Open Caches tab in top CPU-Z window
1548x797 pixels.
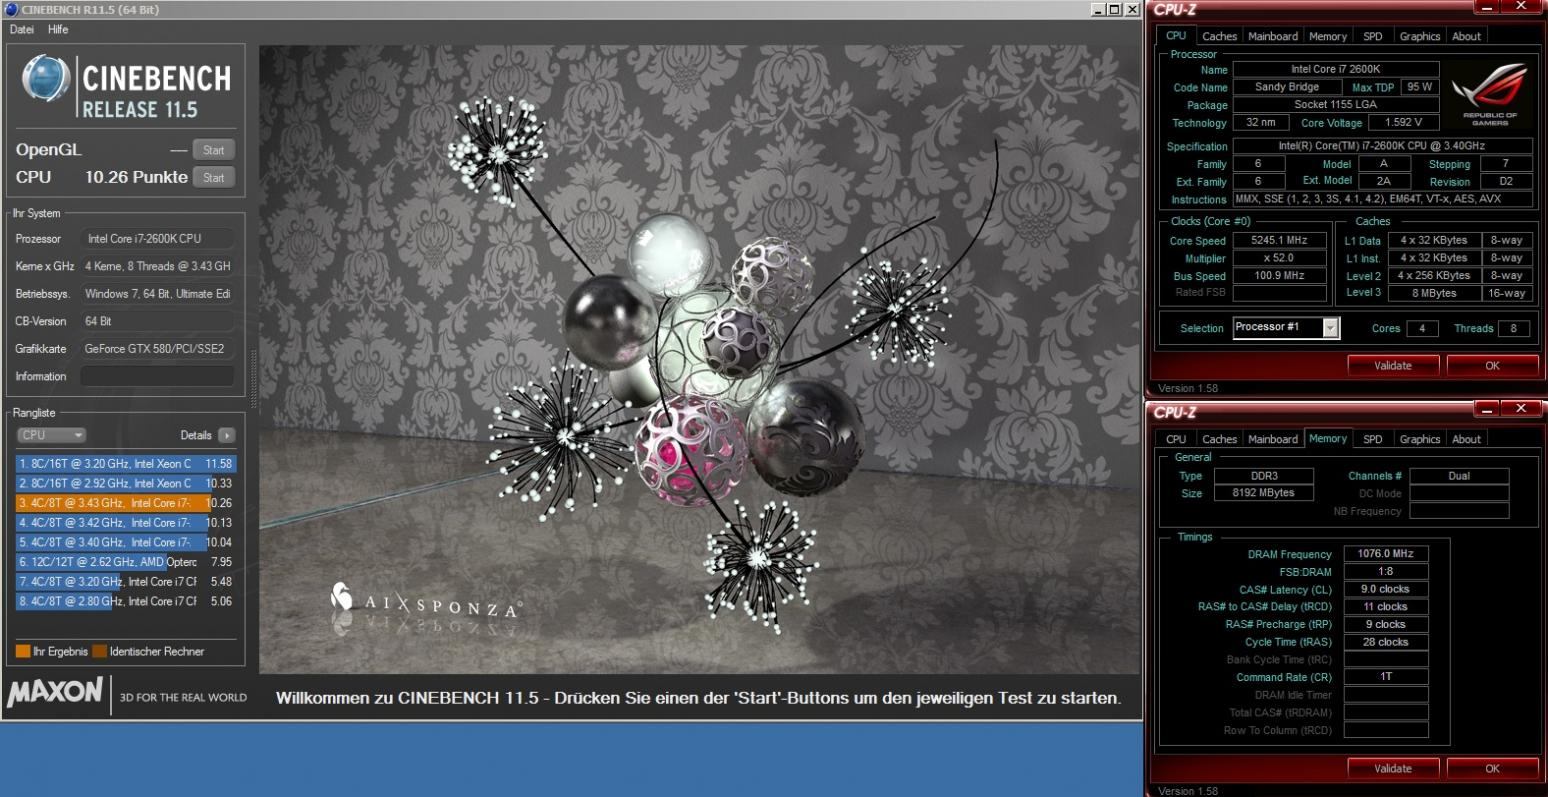pyautogui.click(x=1219, y=36)
